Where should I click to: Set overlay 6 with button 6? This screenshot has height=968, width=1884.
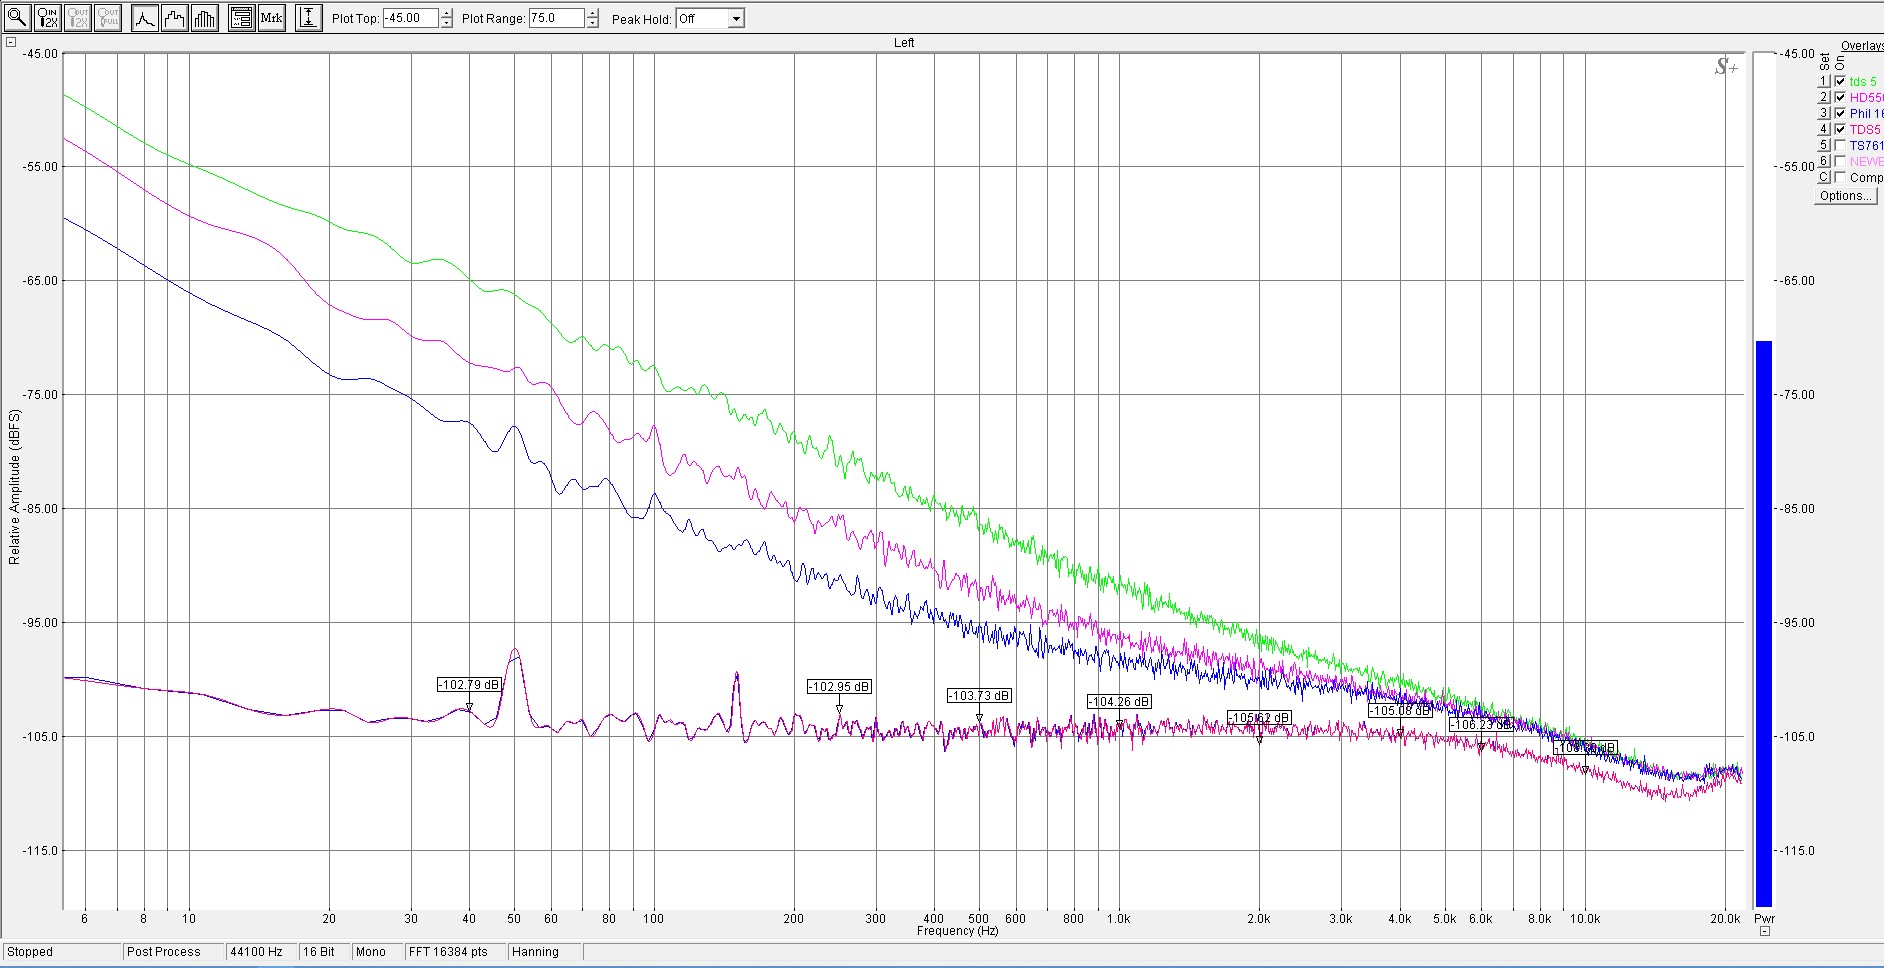click(x=1824, y=161)
